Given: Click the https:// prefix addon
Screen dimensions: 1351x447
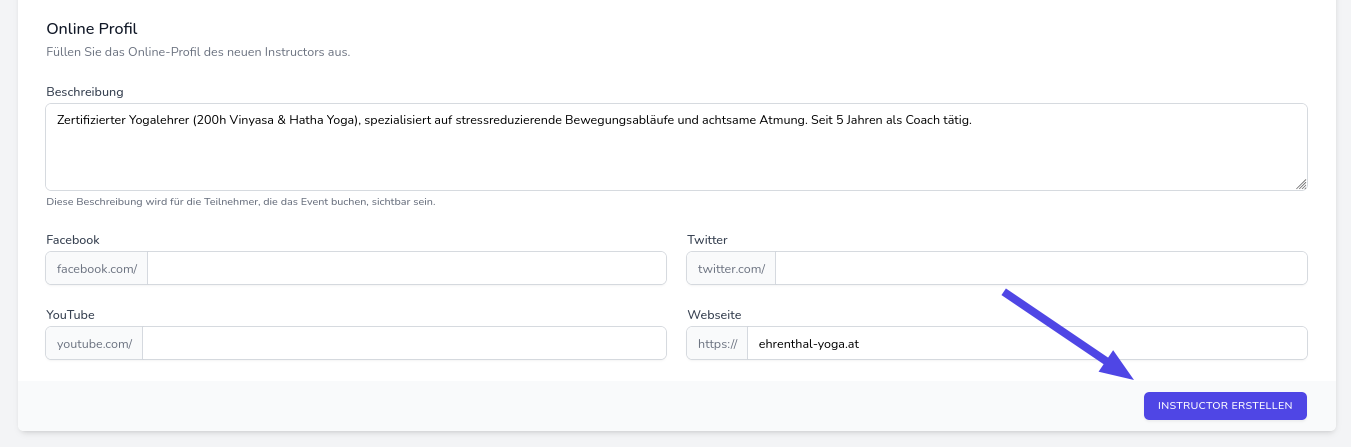Looking at the screenshot, I should (x=717, y=343).
